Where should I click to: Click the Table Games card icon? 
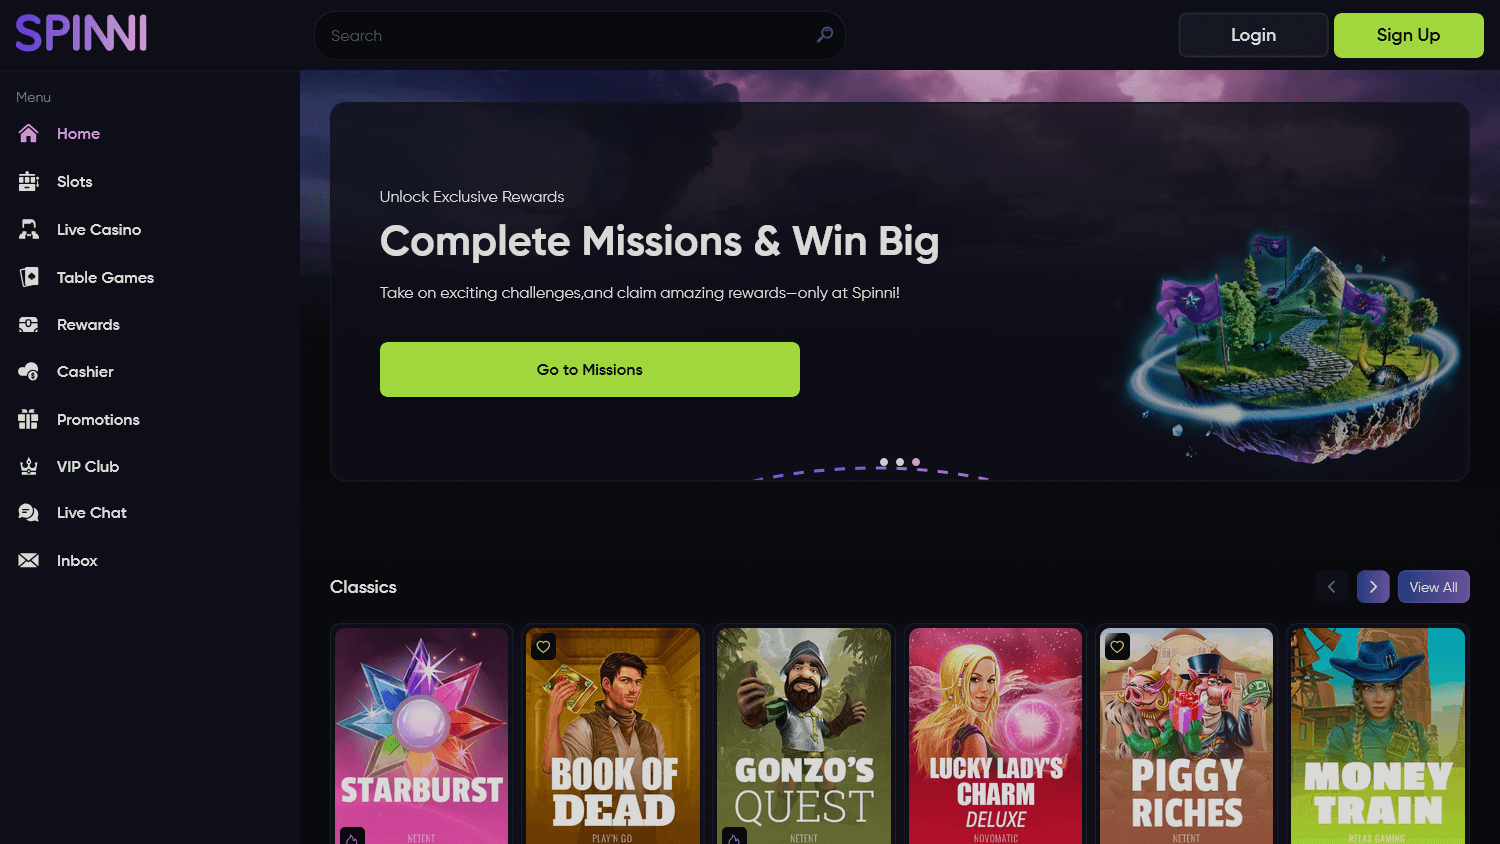click(28, 277)
